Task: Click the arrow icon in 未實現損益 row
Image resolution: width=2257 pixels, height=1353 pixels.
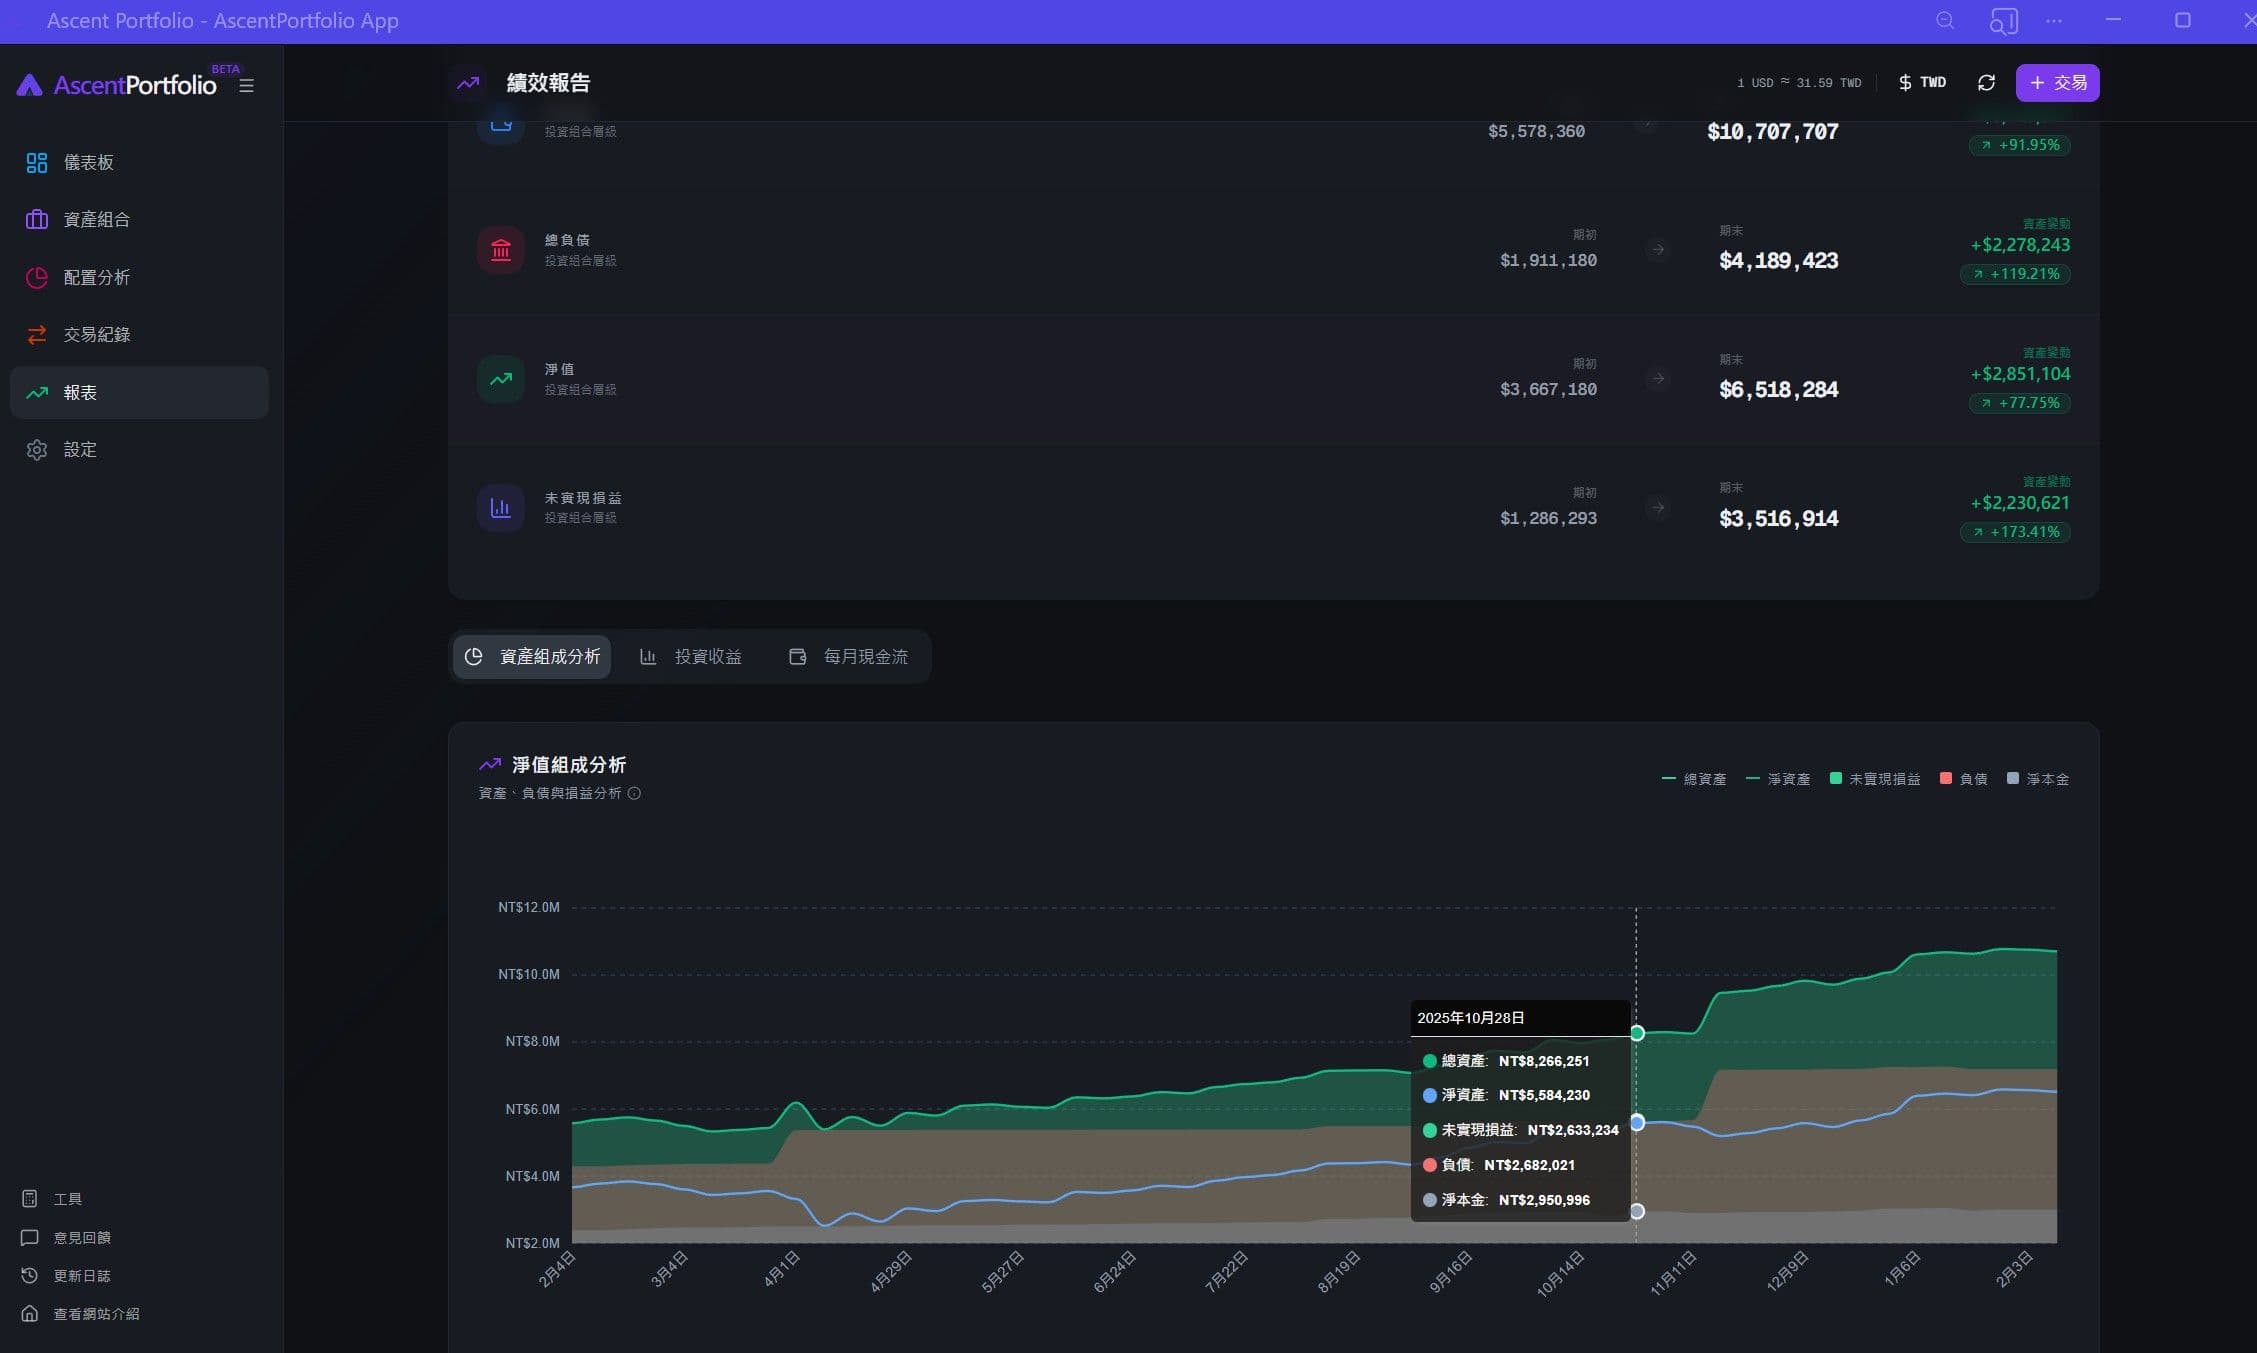Action: click(x=1658, y=508)
